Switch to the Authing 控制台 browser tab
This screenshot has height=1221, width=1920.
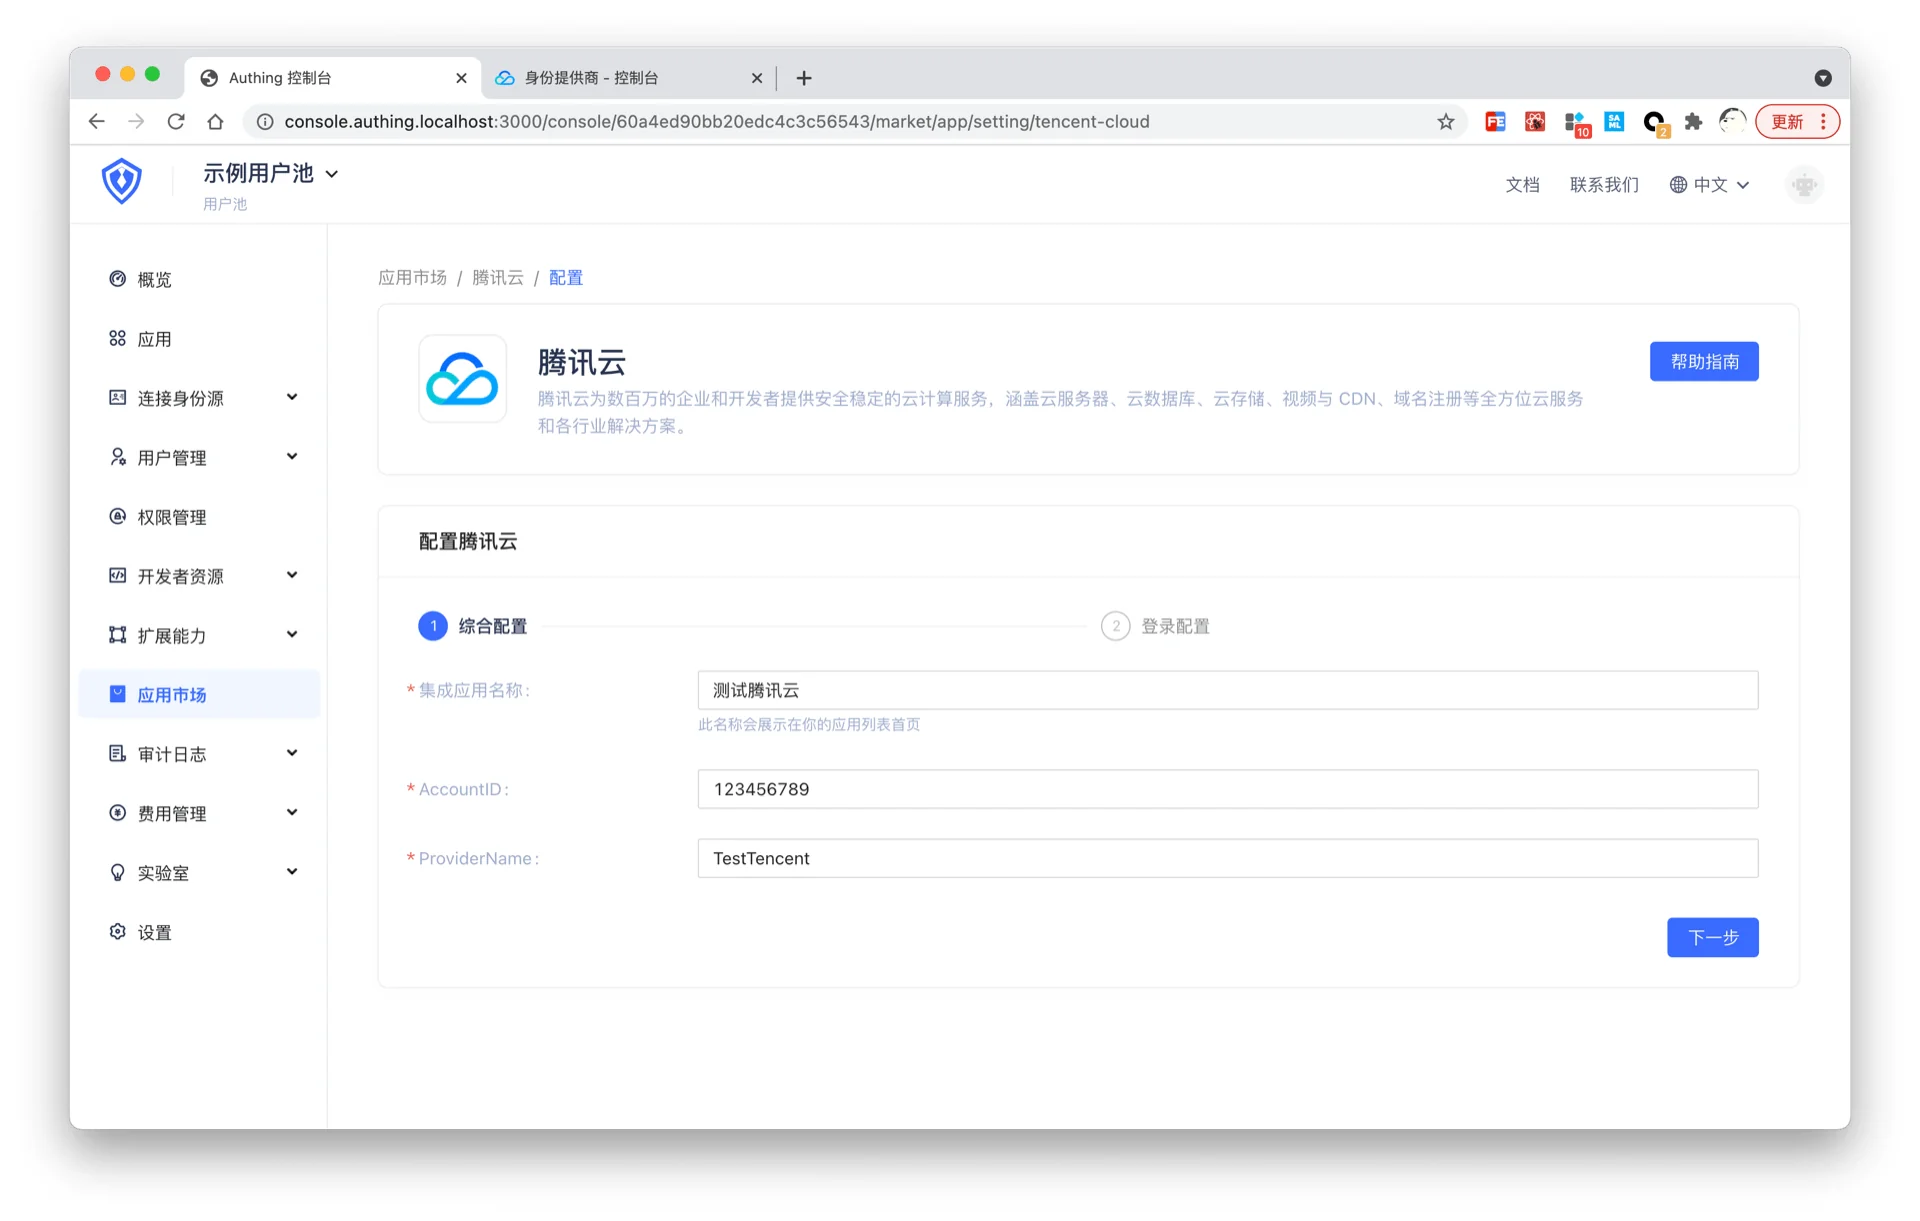pos(332,78)
